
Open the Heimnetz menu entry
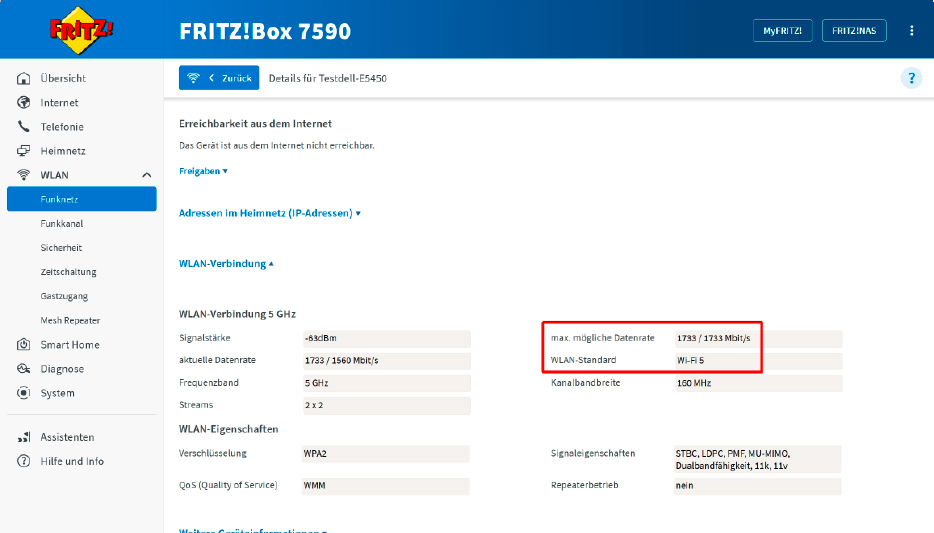point(63,151)
